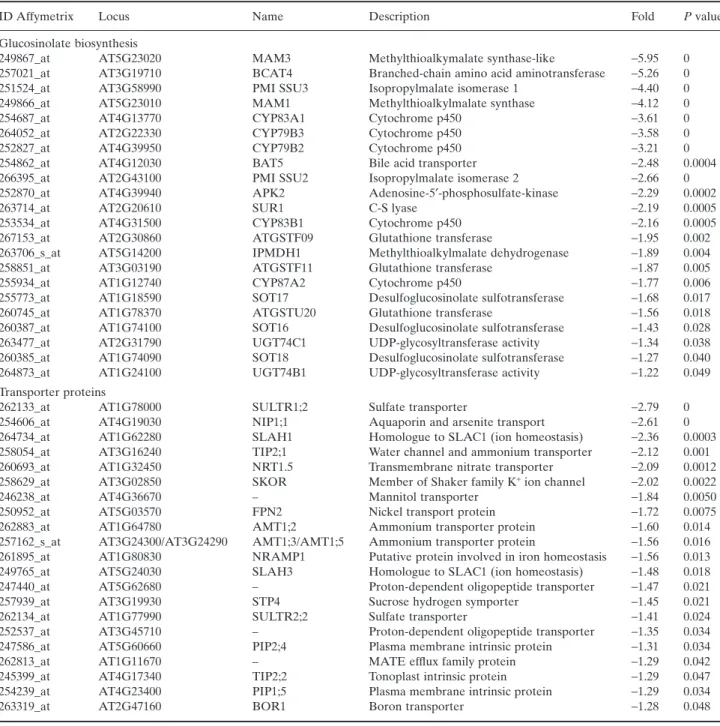Click gene name BOR1
This screenshot has width=720, height=726.
tap(269, 707)
